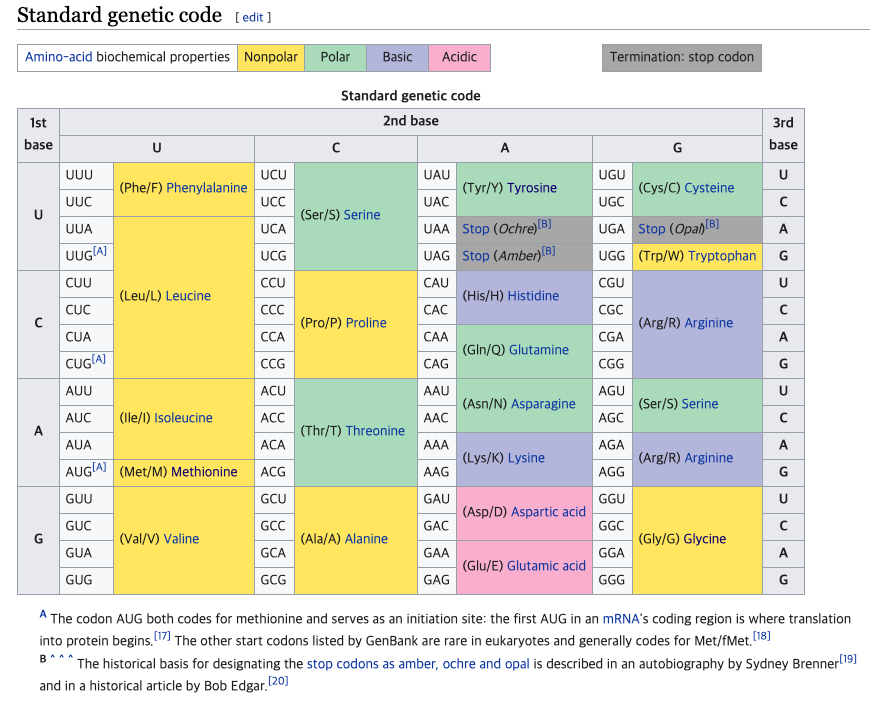Open citation reference [19] after Sydney Brenner
The height and width of the screenshot is (706, 870).
(848, 658)
